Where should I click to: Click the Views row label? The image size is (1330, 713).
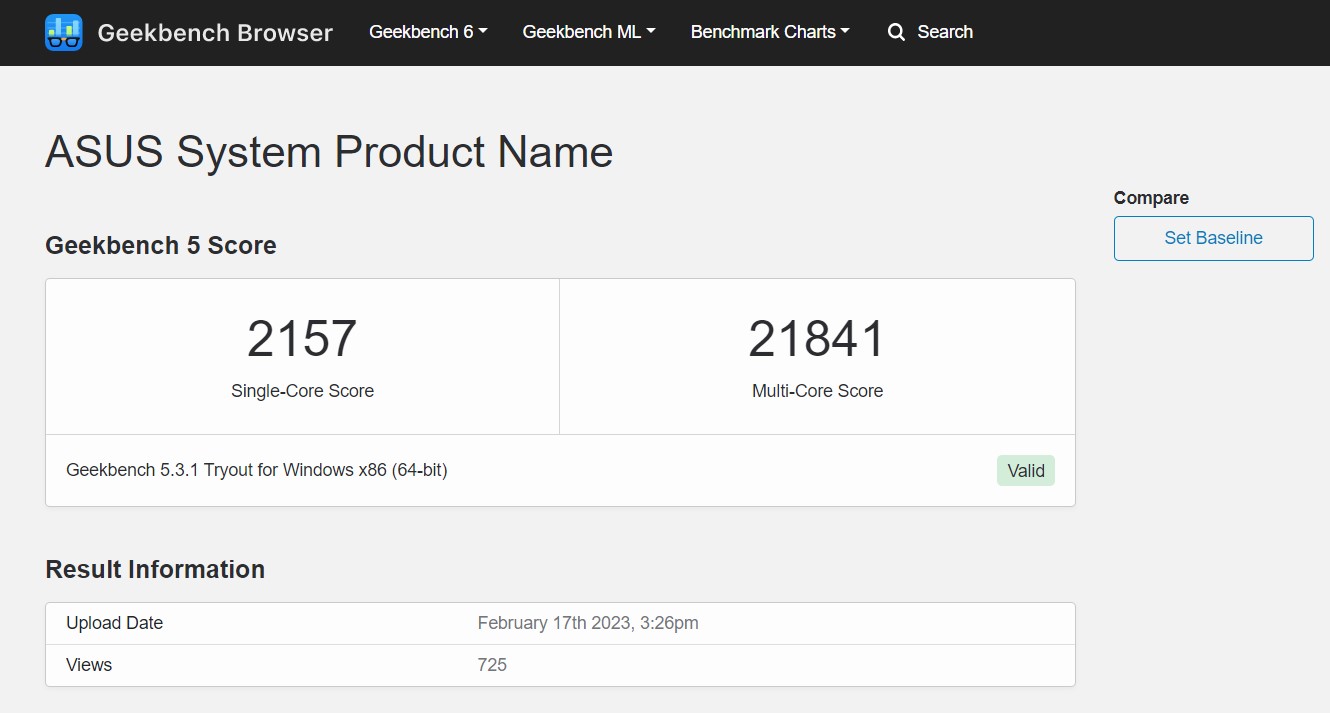coord(89,665)
